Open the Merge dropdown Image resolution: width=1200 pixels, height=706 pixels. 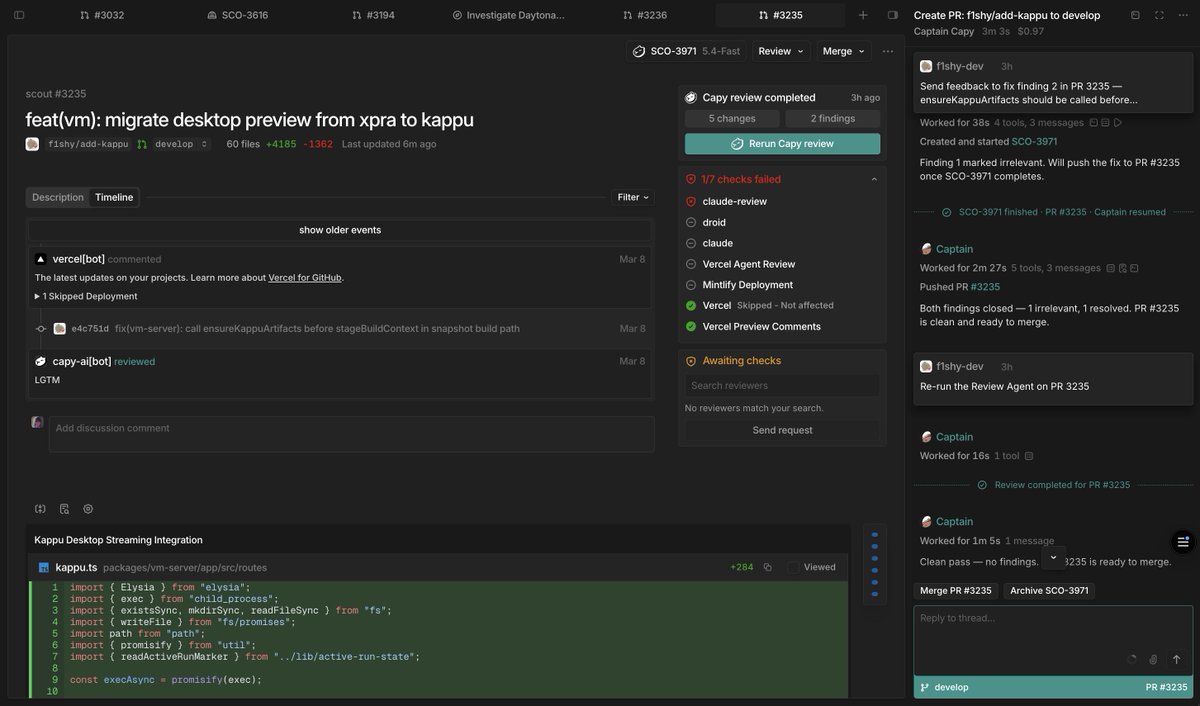point(843,51)
